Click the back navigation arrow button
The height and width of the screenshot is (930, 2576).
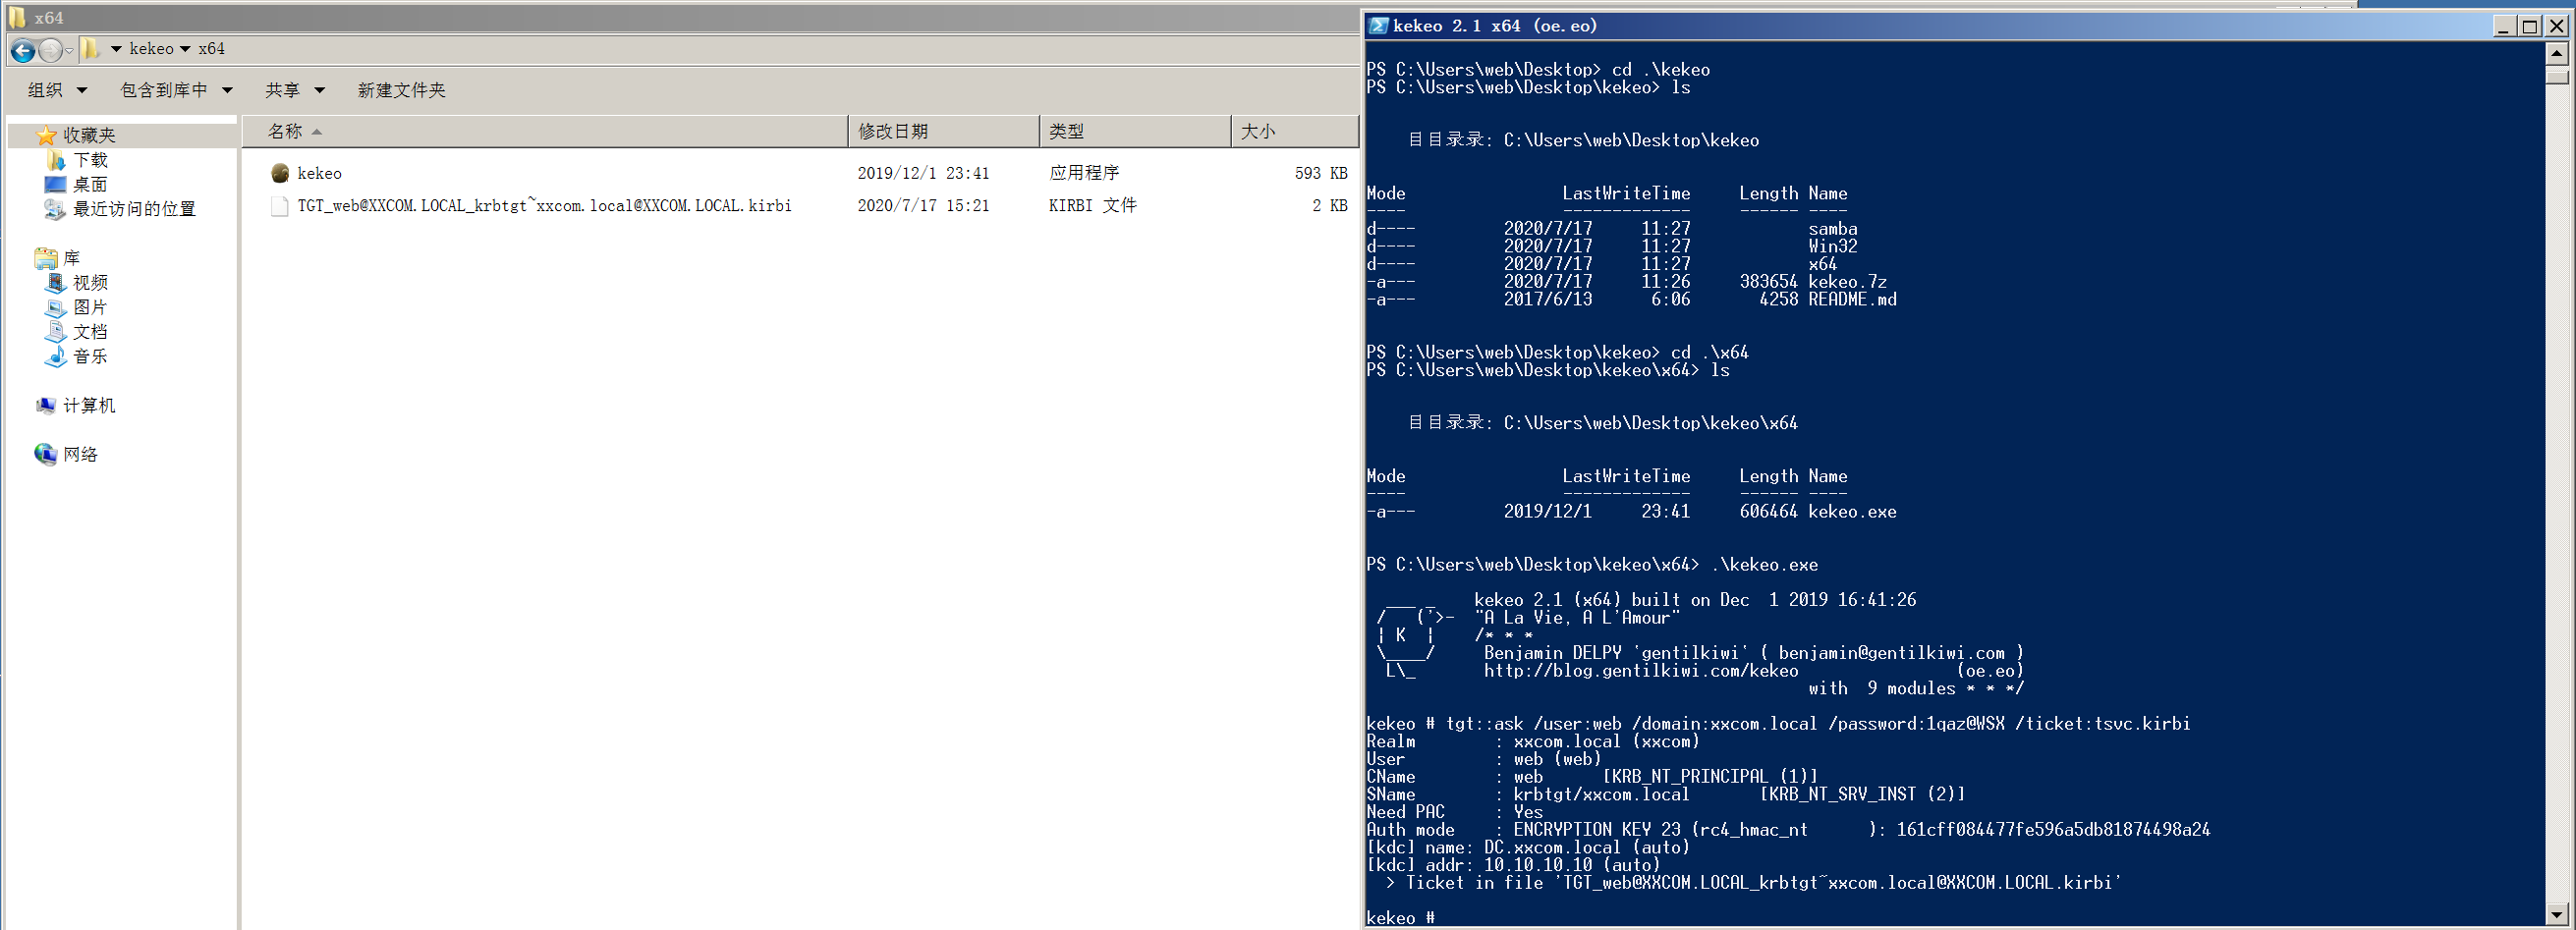[x=23, y=50]
